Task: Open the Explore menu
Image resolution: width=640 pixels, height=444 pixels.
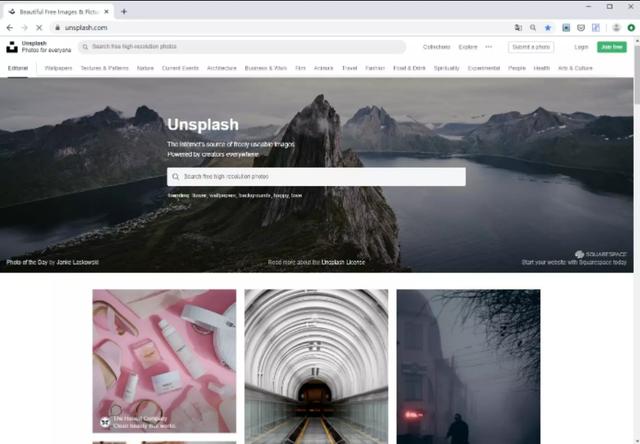Action: [x=468, y=47]
